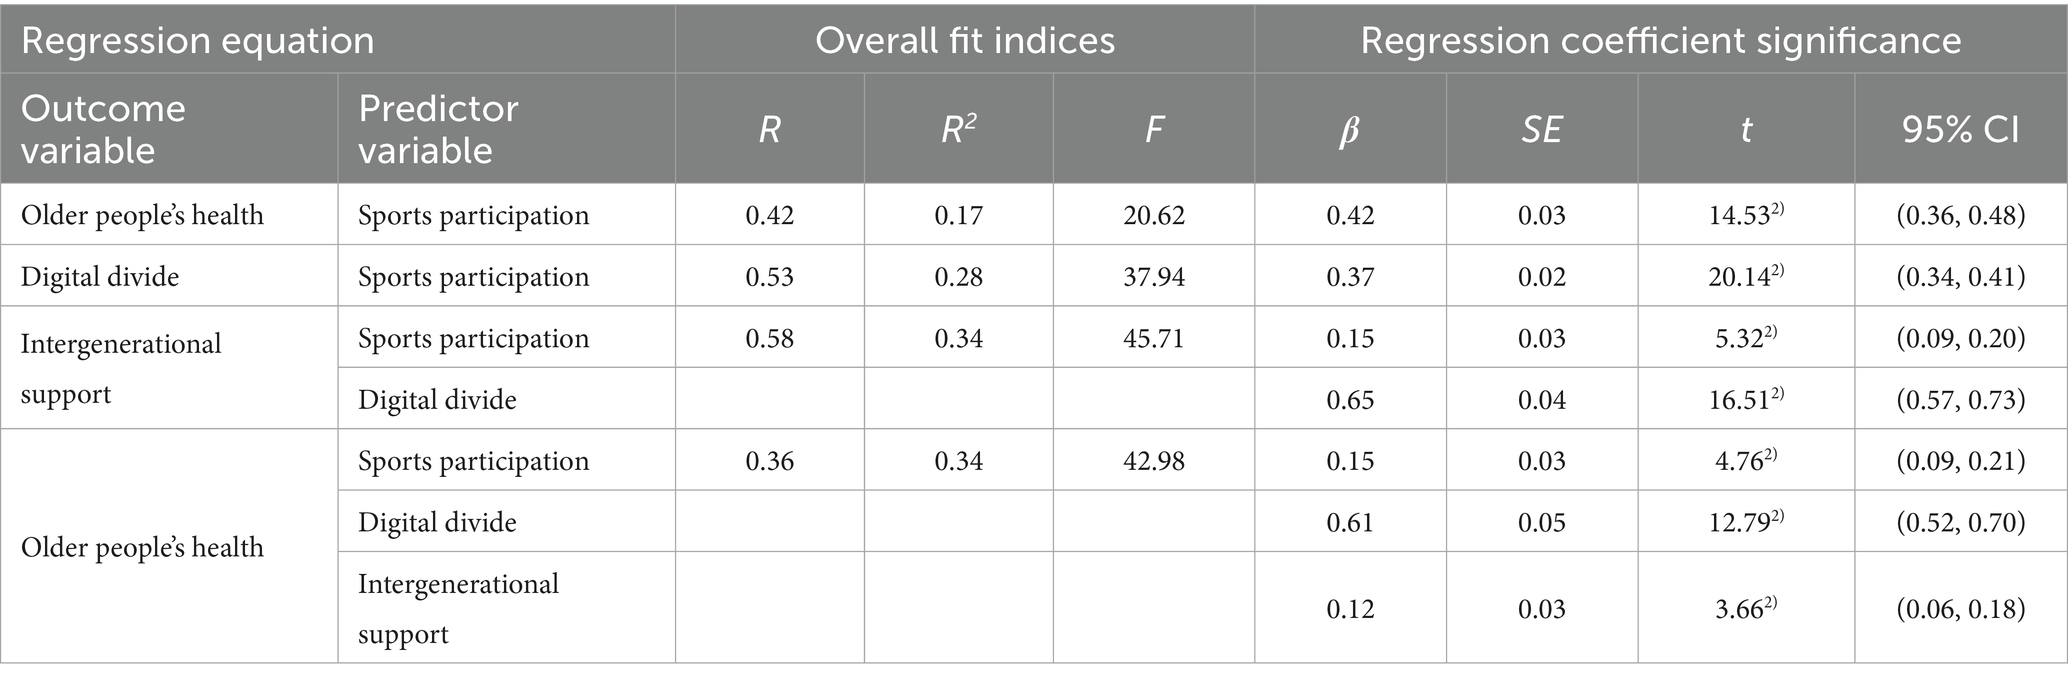Click the t value 14.53

pos(1745,215)
